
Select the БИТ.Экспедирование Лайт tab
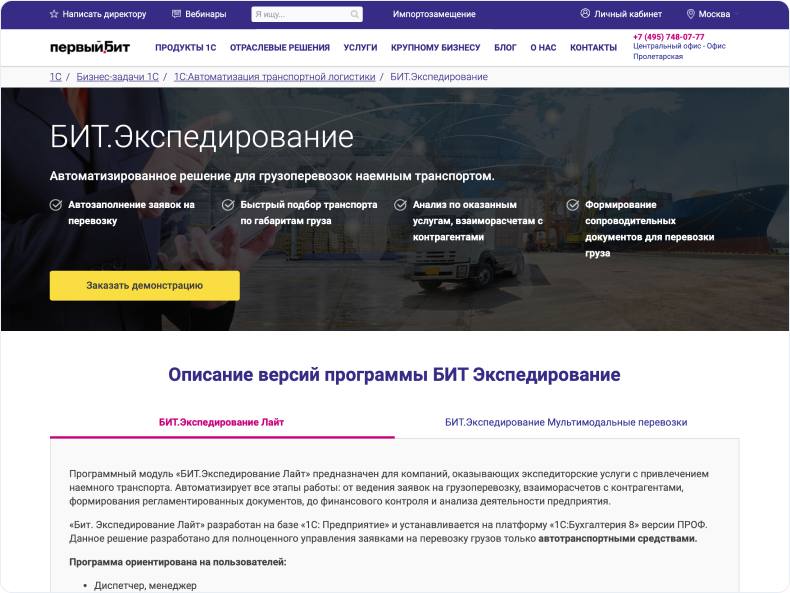(x=221, y=422)
